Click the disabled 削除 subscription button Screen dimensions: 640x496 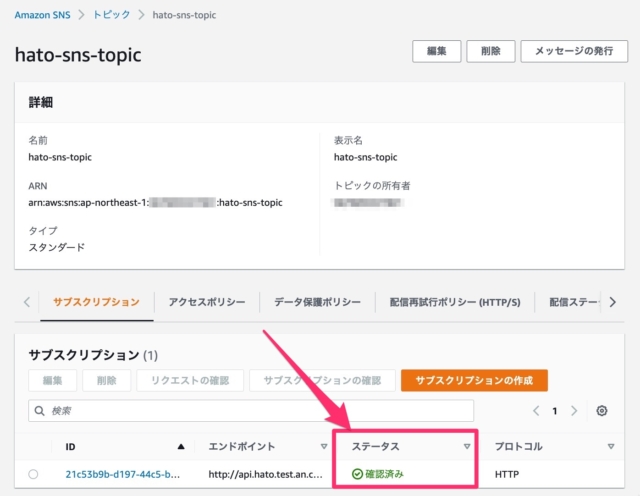click(107, 380)
